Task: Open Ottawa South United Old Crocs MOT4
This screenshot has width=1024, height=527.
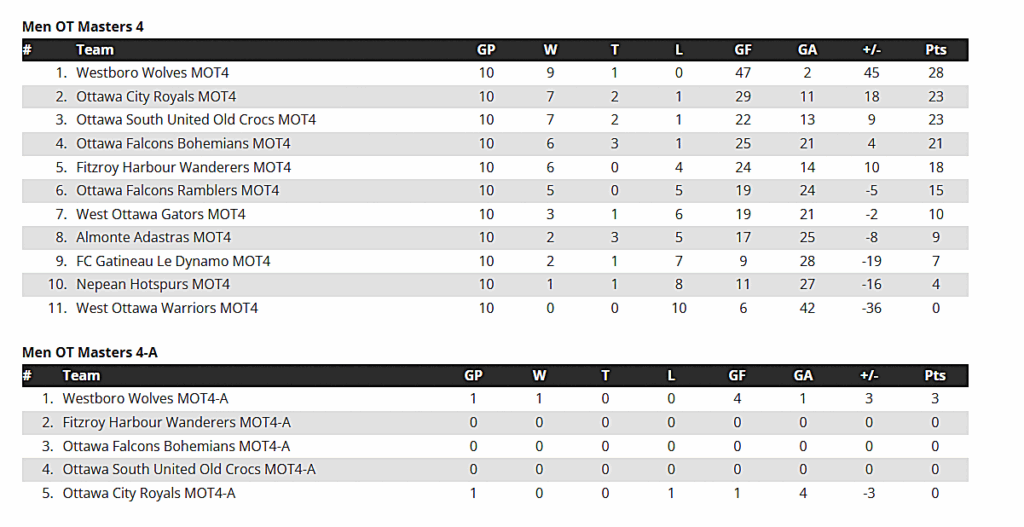Action: tap(196, 120)
